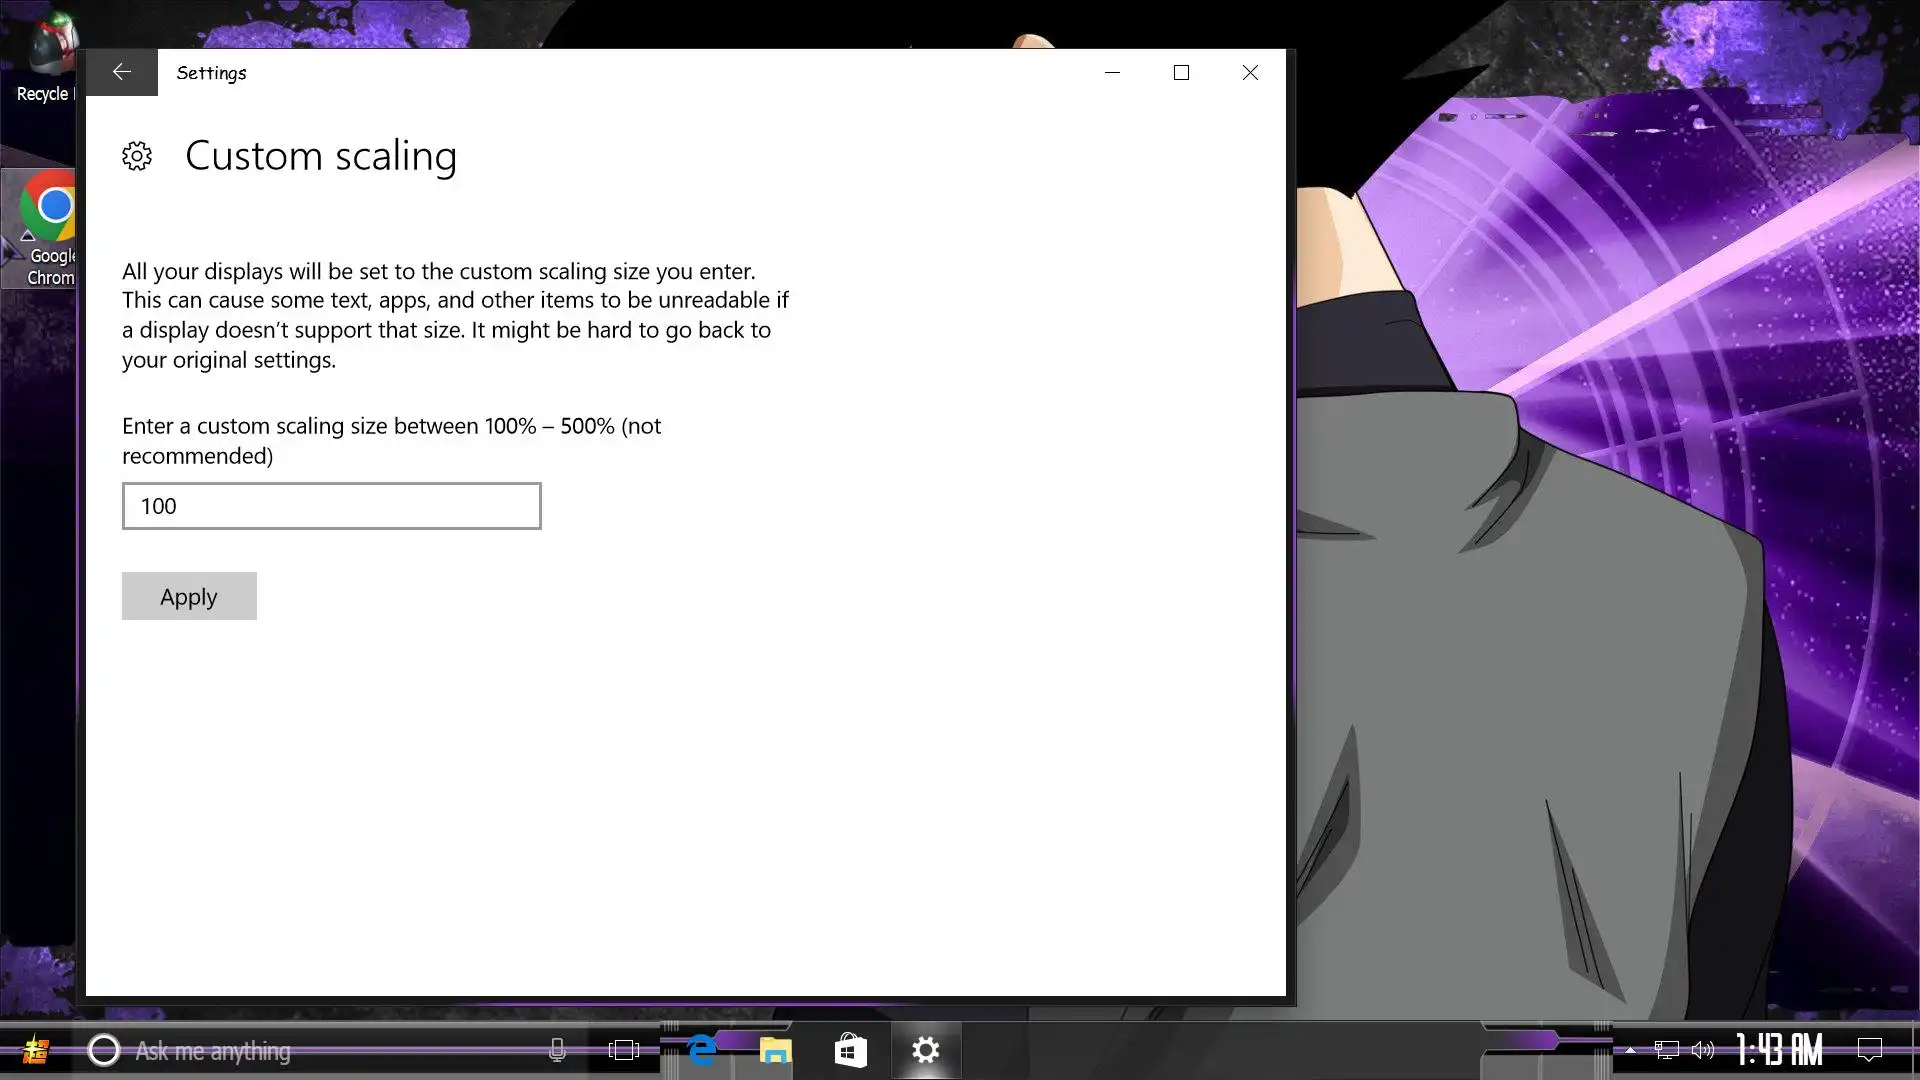The height and width of the screenshot is (1080, 1920).
Task: Expand the hidden system tray icons arrow
Action: point(1630,1050)
